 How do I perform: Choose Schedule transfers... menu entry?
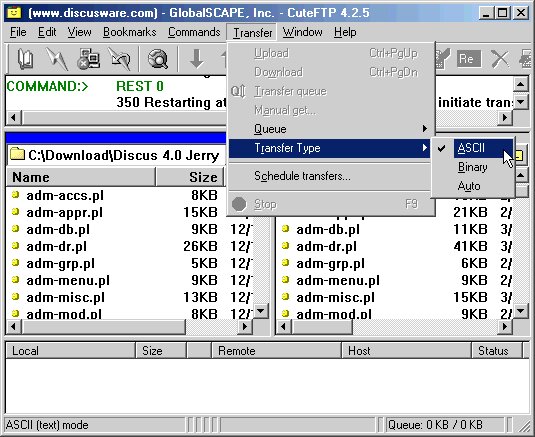[330, 176]
